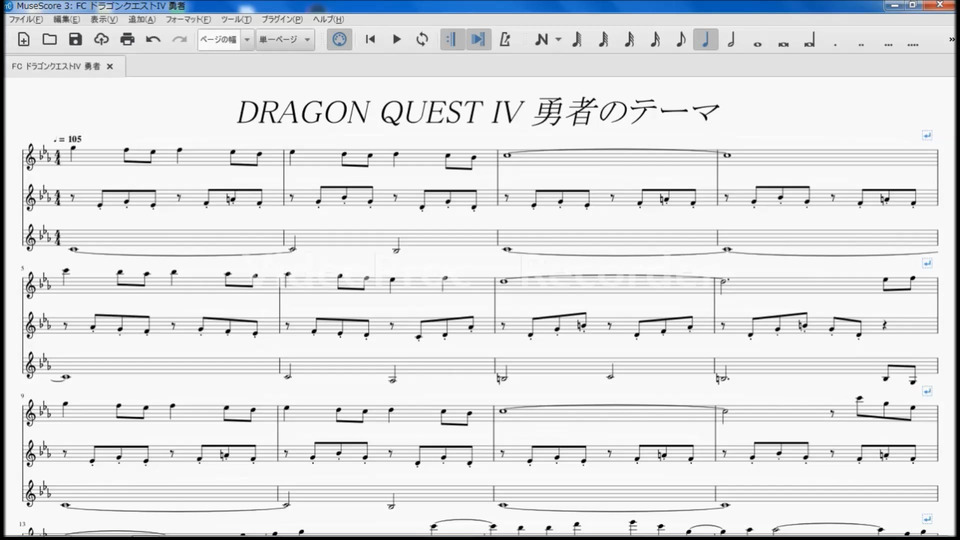Image resolution: width=960 pixels, height=540 pixels.
Task: Click the measure number 5 label
Action: pyautogui.click(x=23, y=268)
